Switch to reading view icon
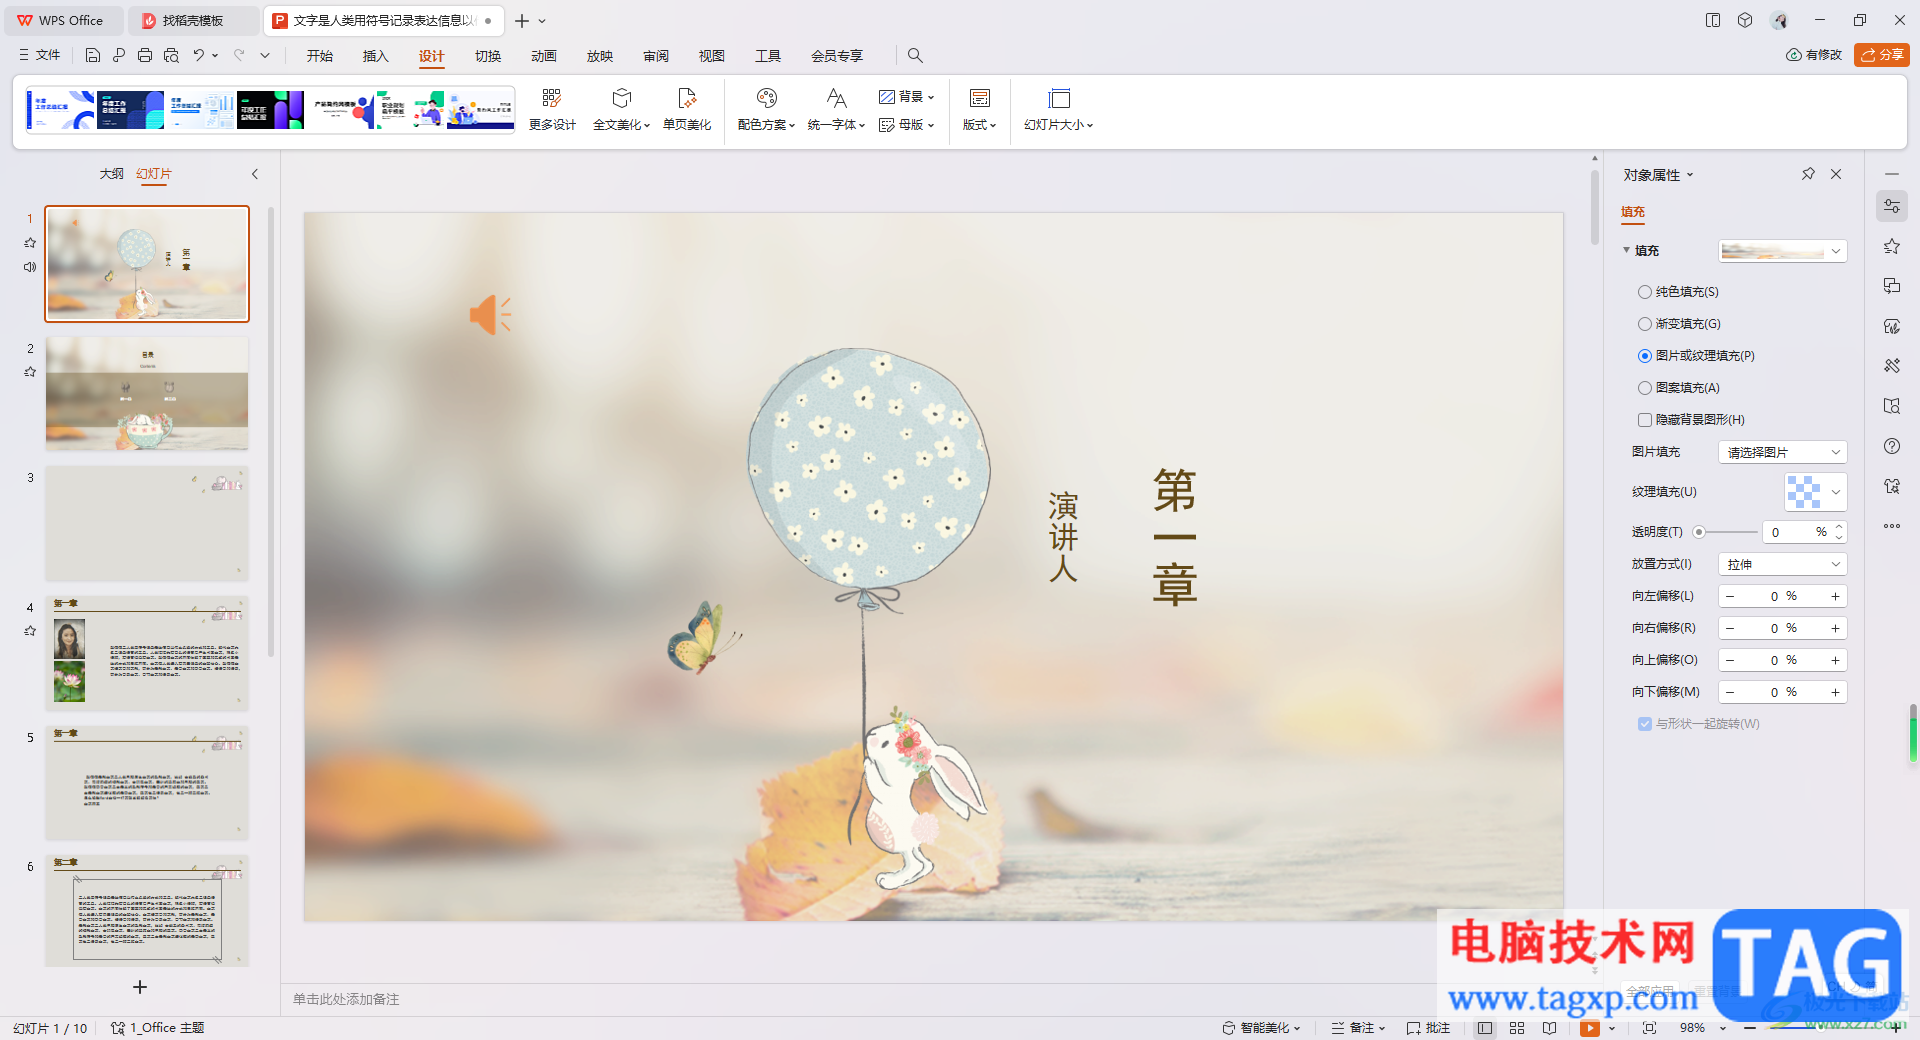The width and height of the screenshot is (1920, 1040). [x=1549, y=1028]
